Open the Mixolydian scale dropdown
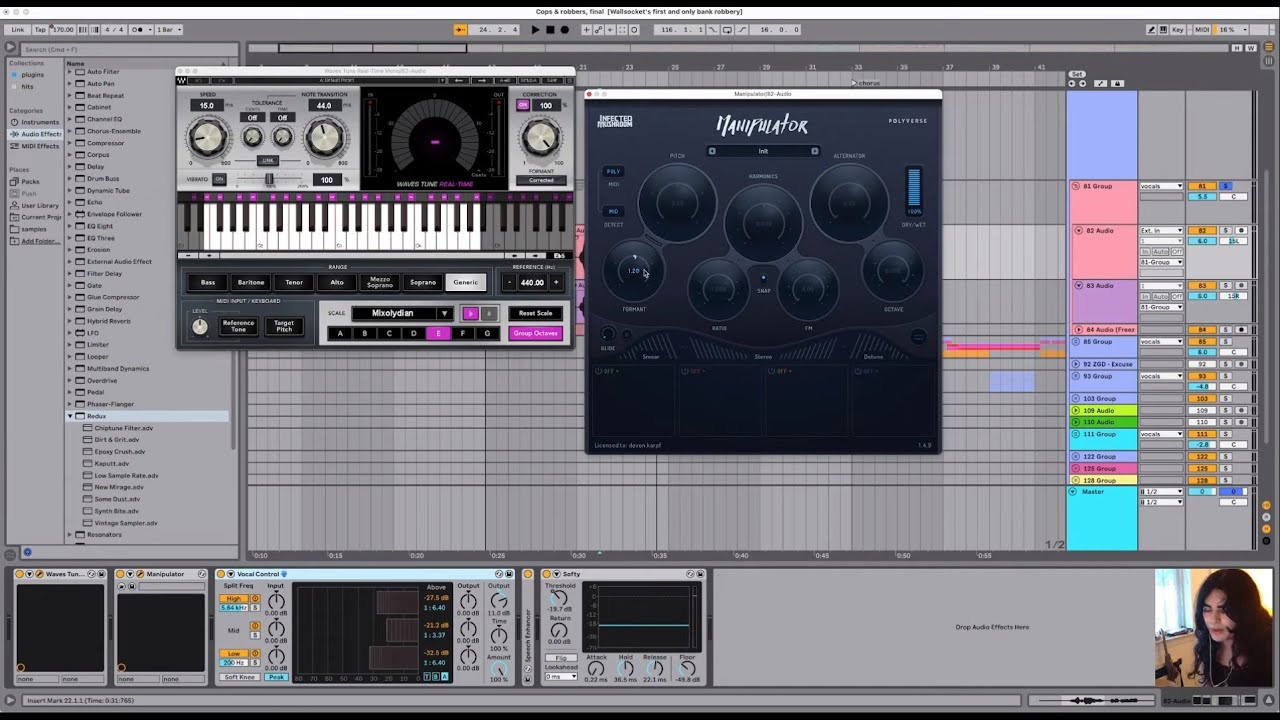Image resolution: width=1280 pixels, height=720 pixels. pos(403,313)
